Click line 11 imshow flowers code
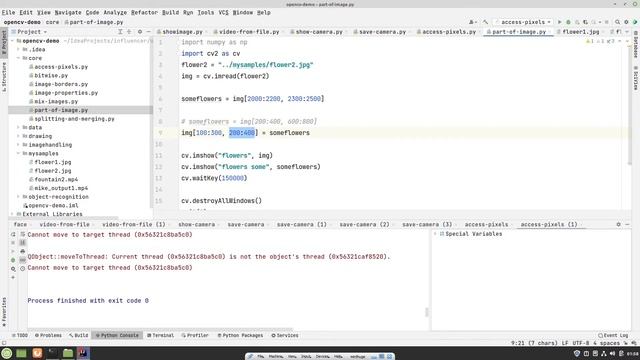 (227, 156)
